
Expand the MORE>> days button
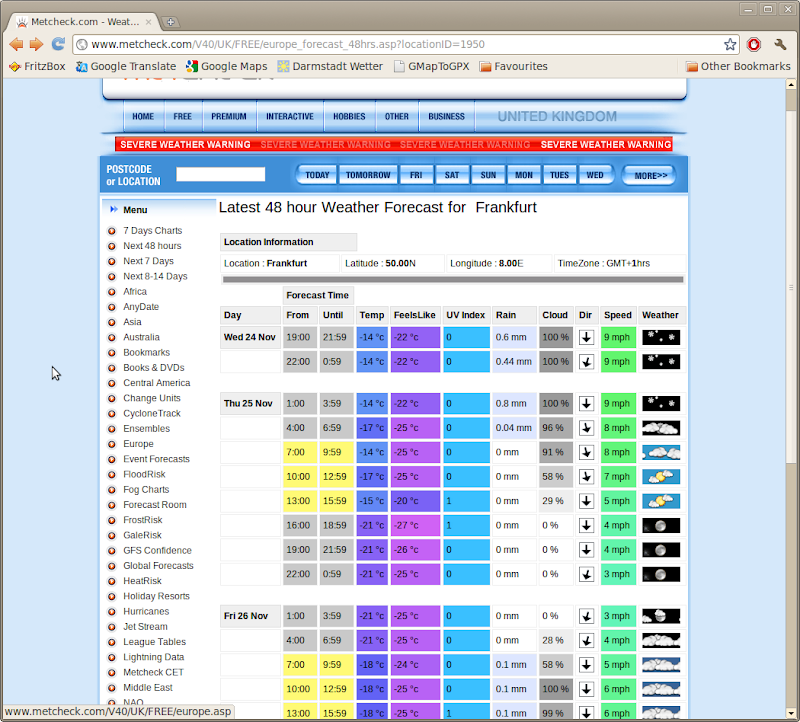[x=650, y=175]
